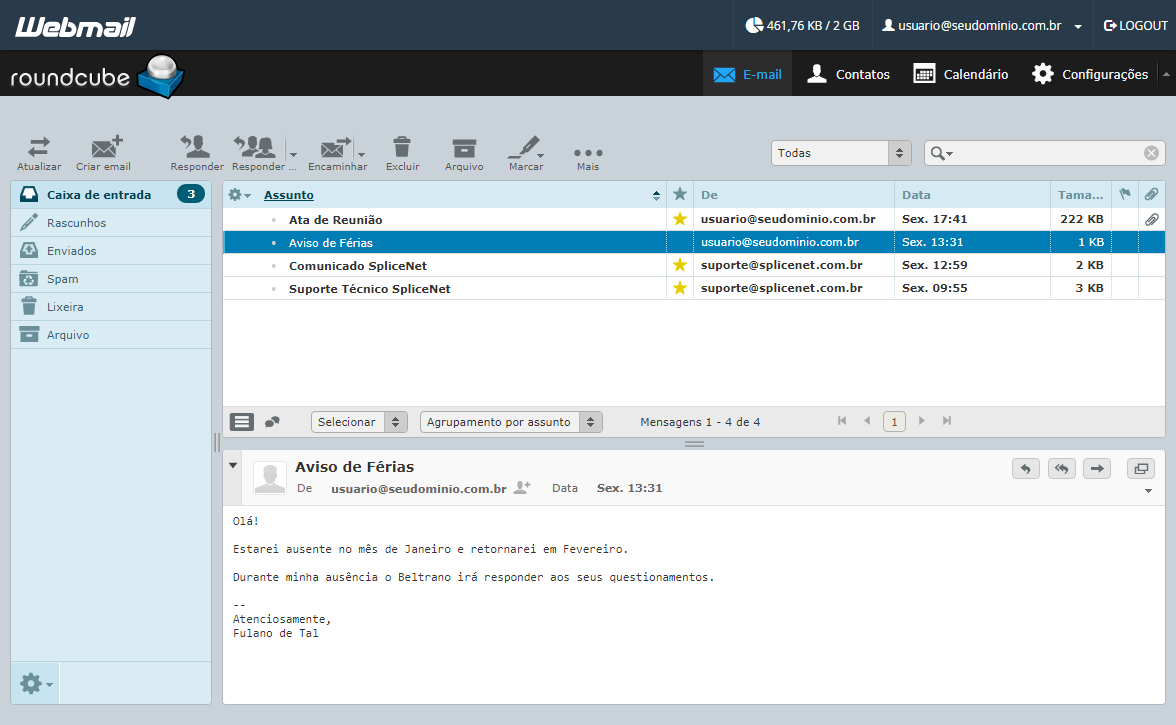Open the Configurações tab
Viewport: 1176px width, 725px height.
point(1090,74)
